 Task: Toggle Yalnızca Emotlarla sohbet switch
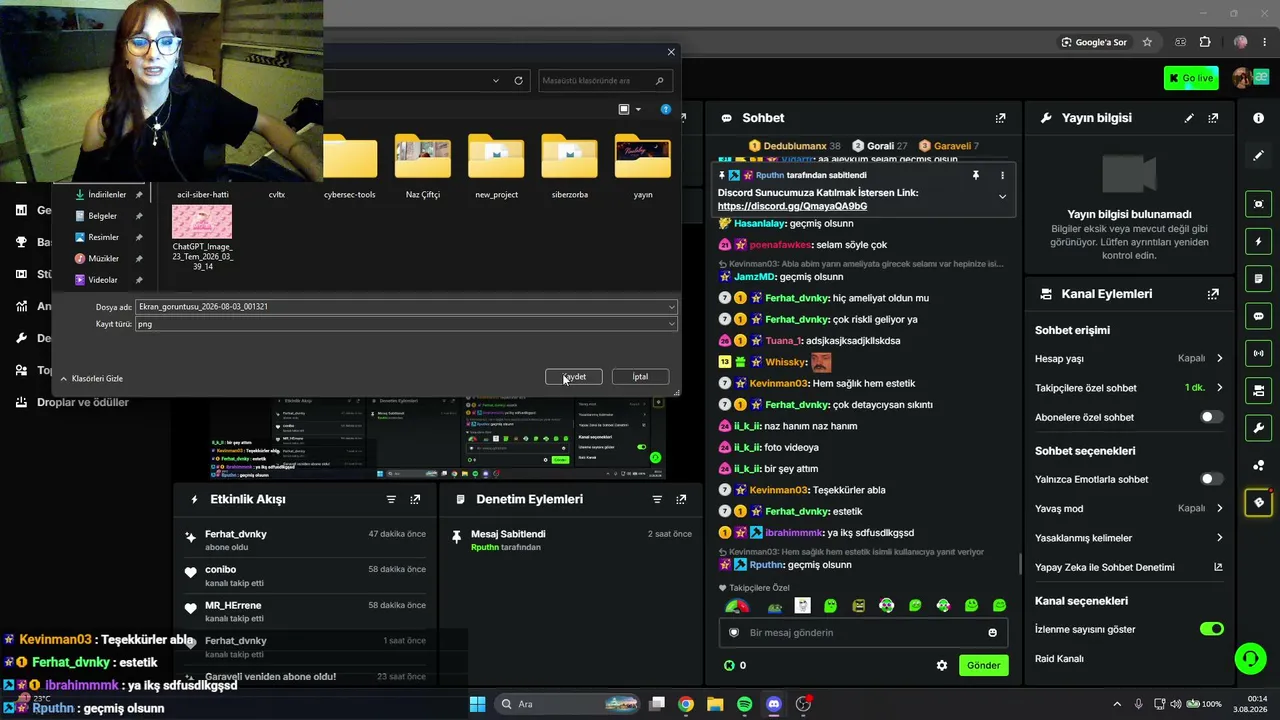pos(1211,479)
